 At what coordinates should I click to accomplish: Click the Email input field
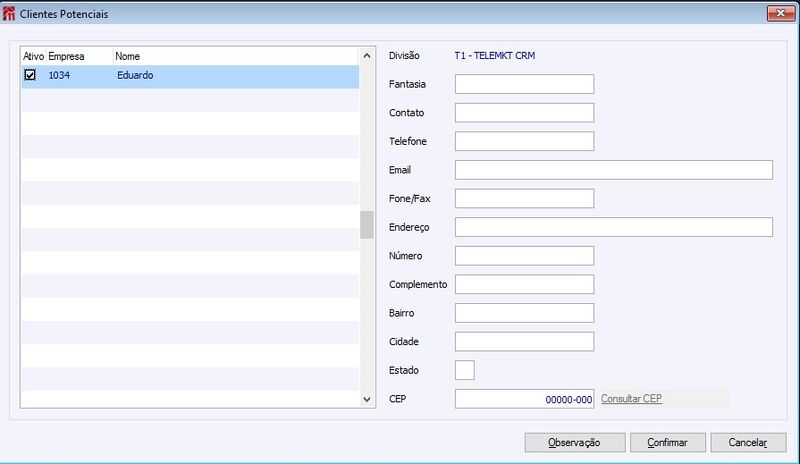[x=614, y=170]
